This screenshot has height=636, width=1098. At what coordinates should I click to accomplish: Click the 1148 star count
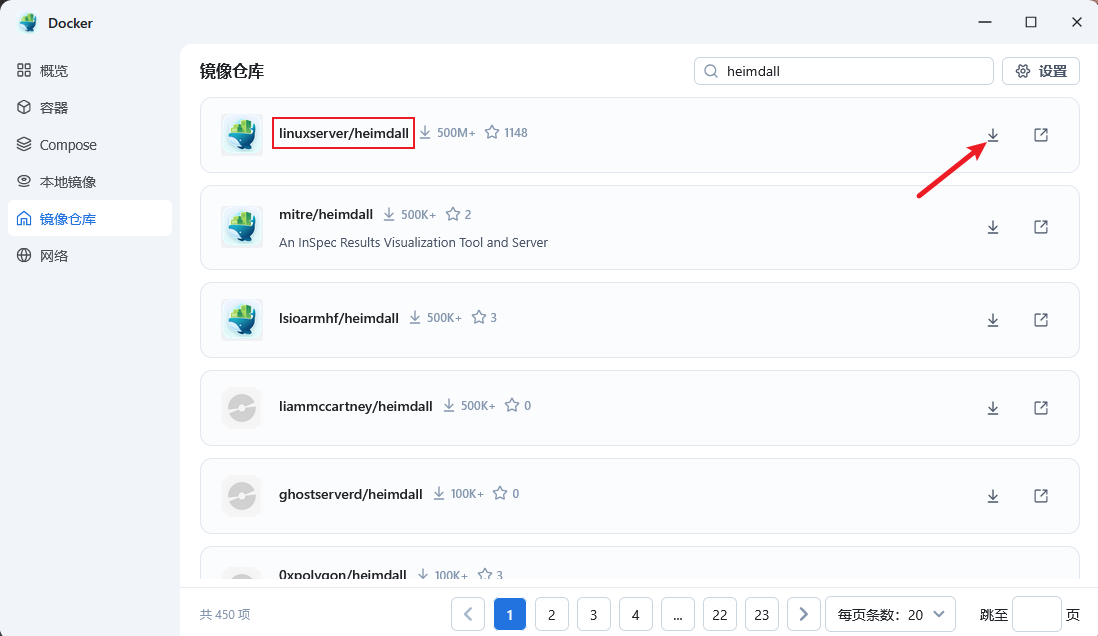[515, 132]
